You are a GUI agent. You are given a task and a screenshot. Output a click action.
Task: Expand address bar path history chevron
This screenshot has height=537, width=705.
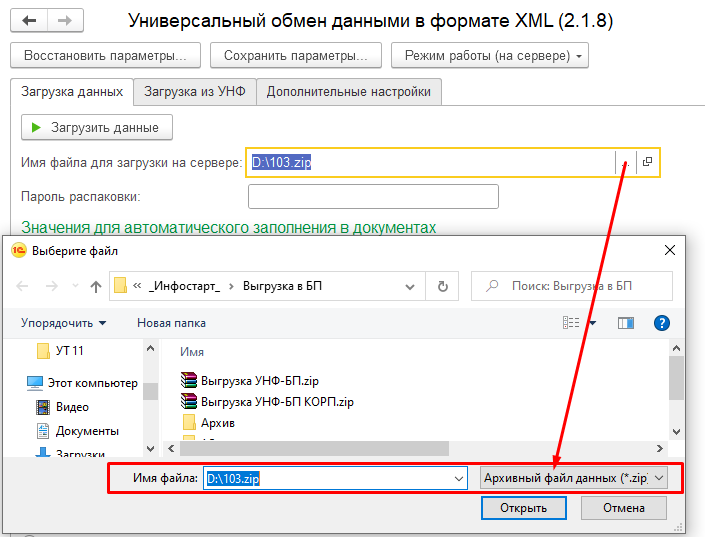410,286
